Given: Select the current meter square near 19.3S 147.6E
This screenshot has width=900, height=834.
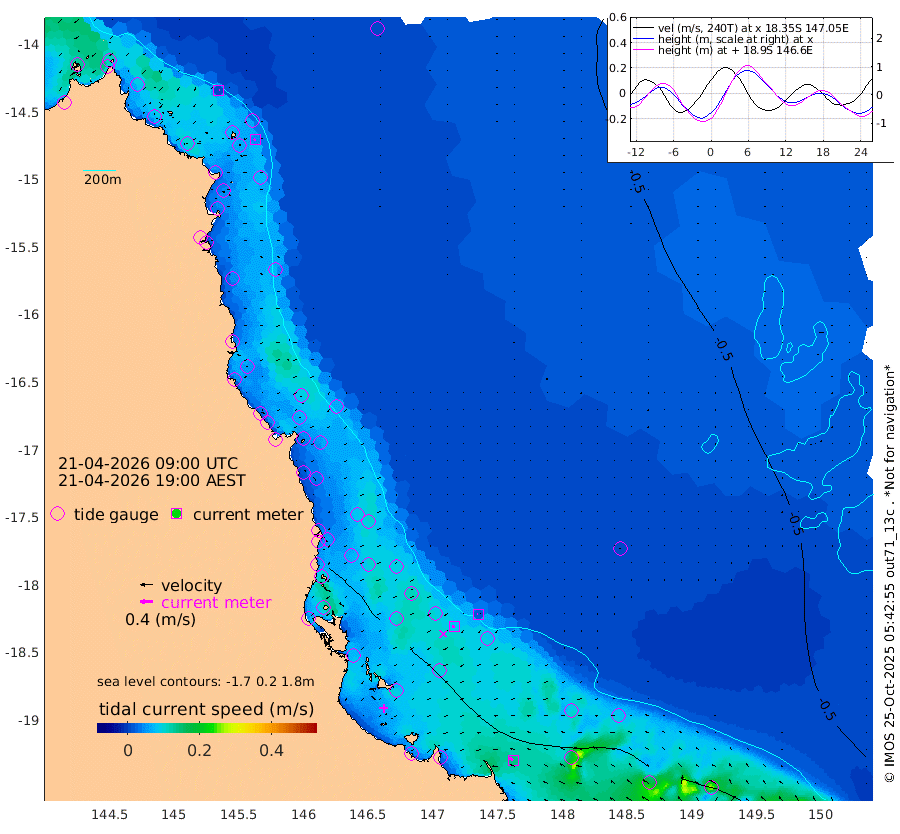Looking at the screenshot, I should (513, 761).
